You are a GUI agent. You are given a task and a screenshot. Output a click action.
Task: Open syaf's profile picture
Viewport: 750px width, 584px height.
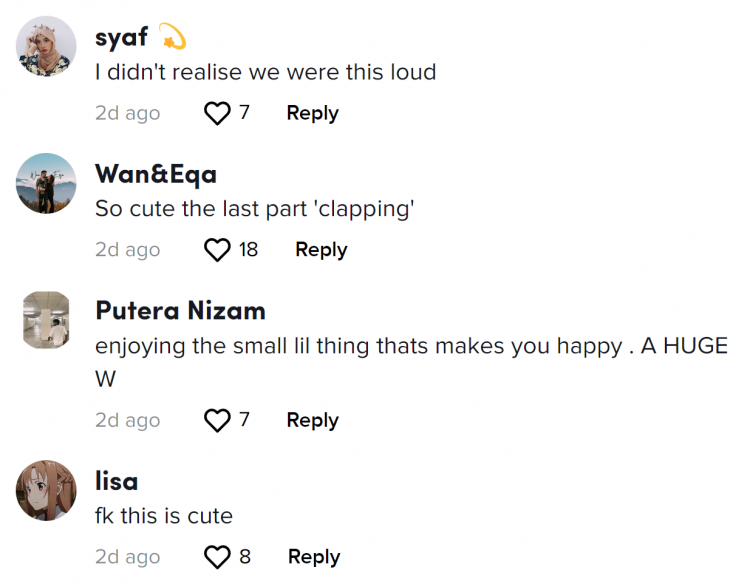click(x=47, y=46)
